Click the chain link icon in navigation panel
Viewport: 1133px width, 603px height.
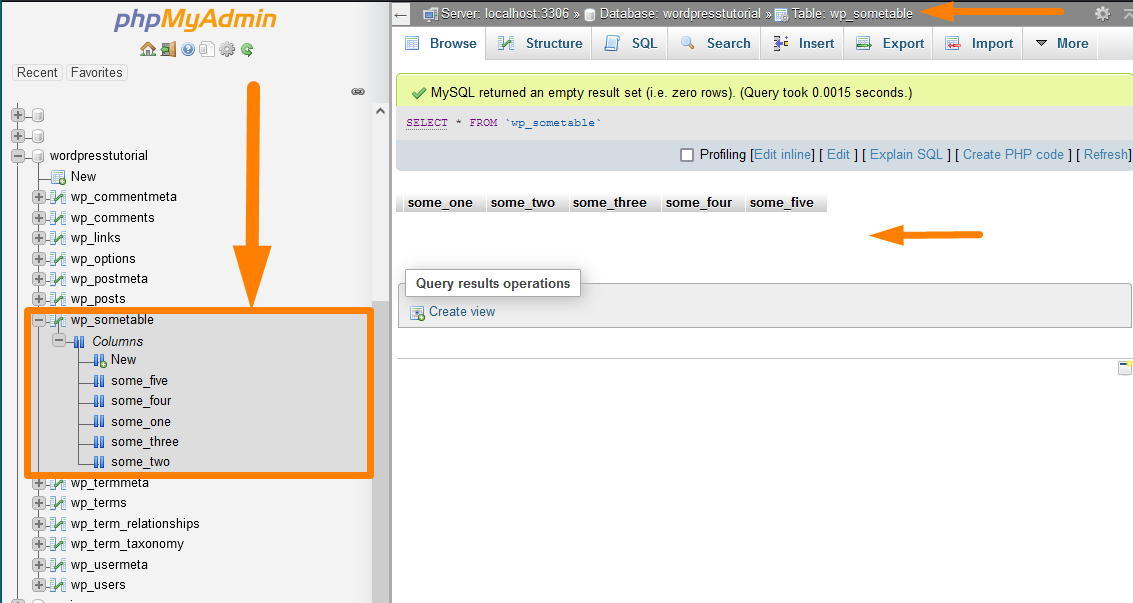358,92
